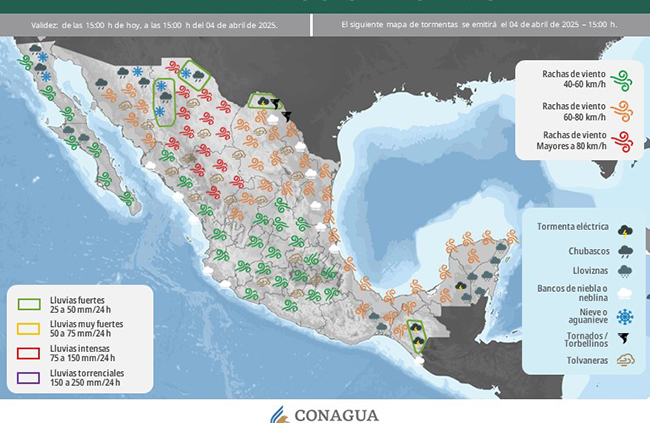Select the purple Lluvias torrenciales legend swatch
Viewport: 650px width, 423px height.
[x=30, y=377]
